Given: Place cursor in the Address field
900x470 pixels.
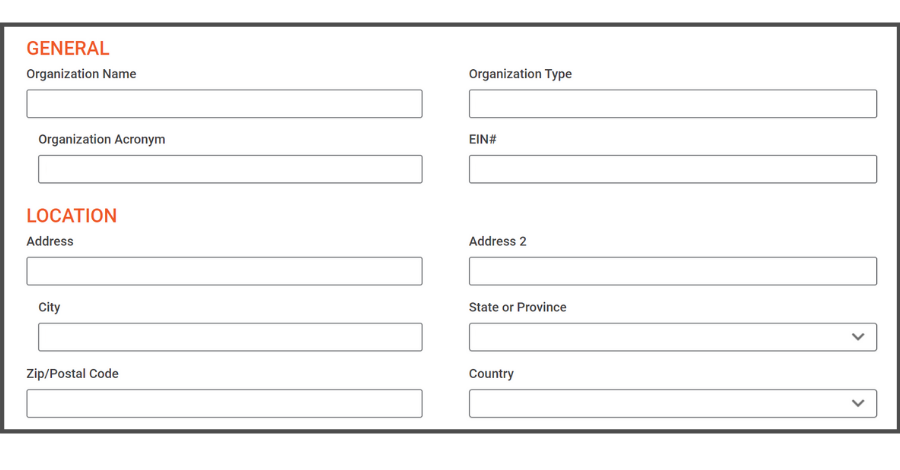Looking at the screenshot, I should coord(224,271).
